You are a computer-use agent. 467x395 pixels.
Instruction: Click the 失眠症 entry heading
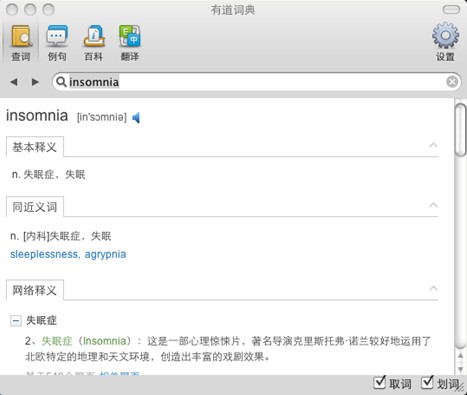click(x=41, y=321)
